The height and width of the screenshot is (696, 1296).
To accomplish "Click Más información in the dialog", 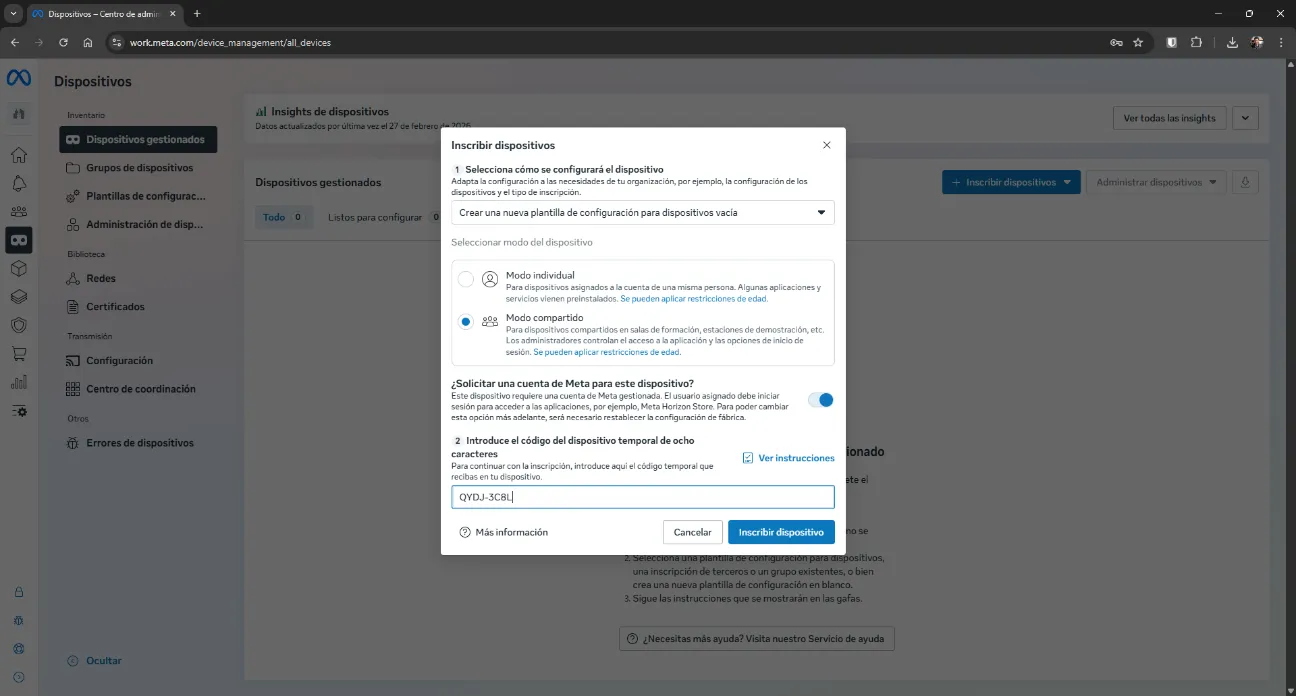I will tap(503, 532).
